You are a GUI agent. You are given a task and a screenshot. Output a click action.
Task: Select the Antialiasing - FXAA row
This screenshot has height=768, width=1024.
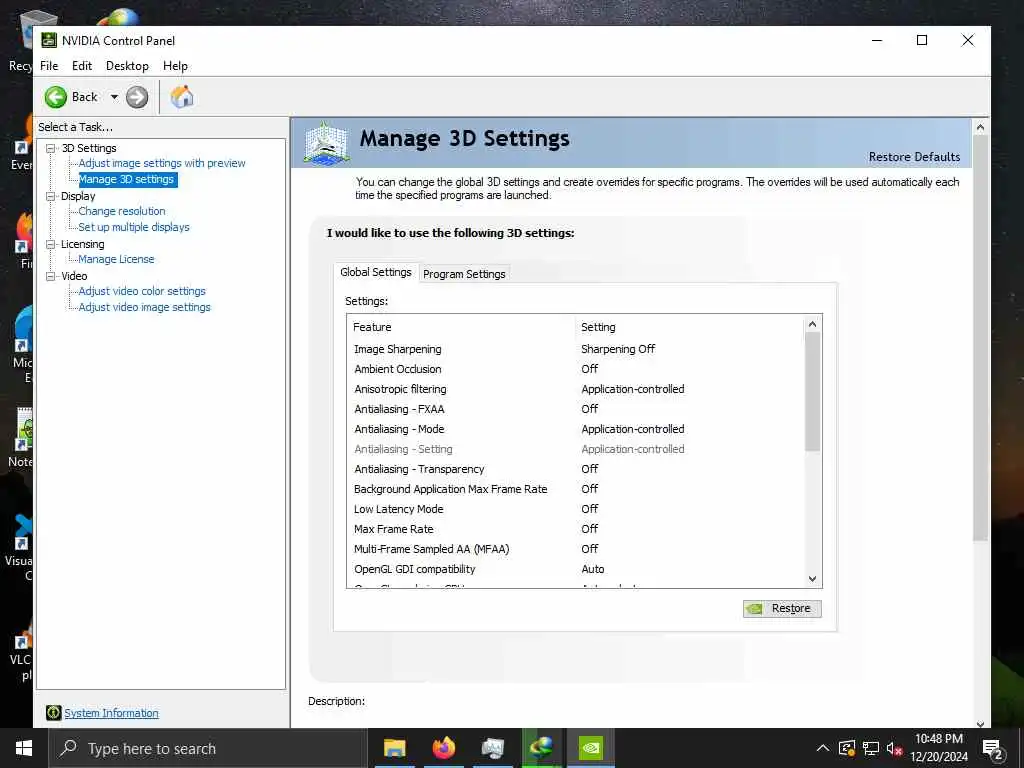(577, 409)
